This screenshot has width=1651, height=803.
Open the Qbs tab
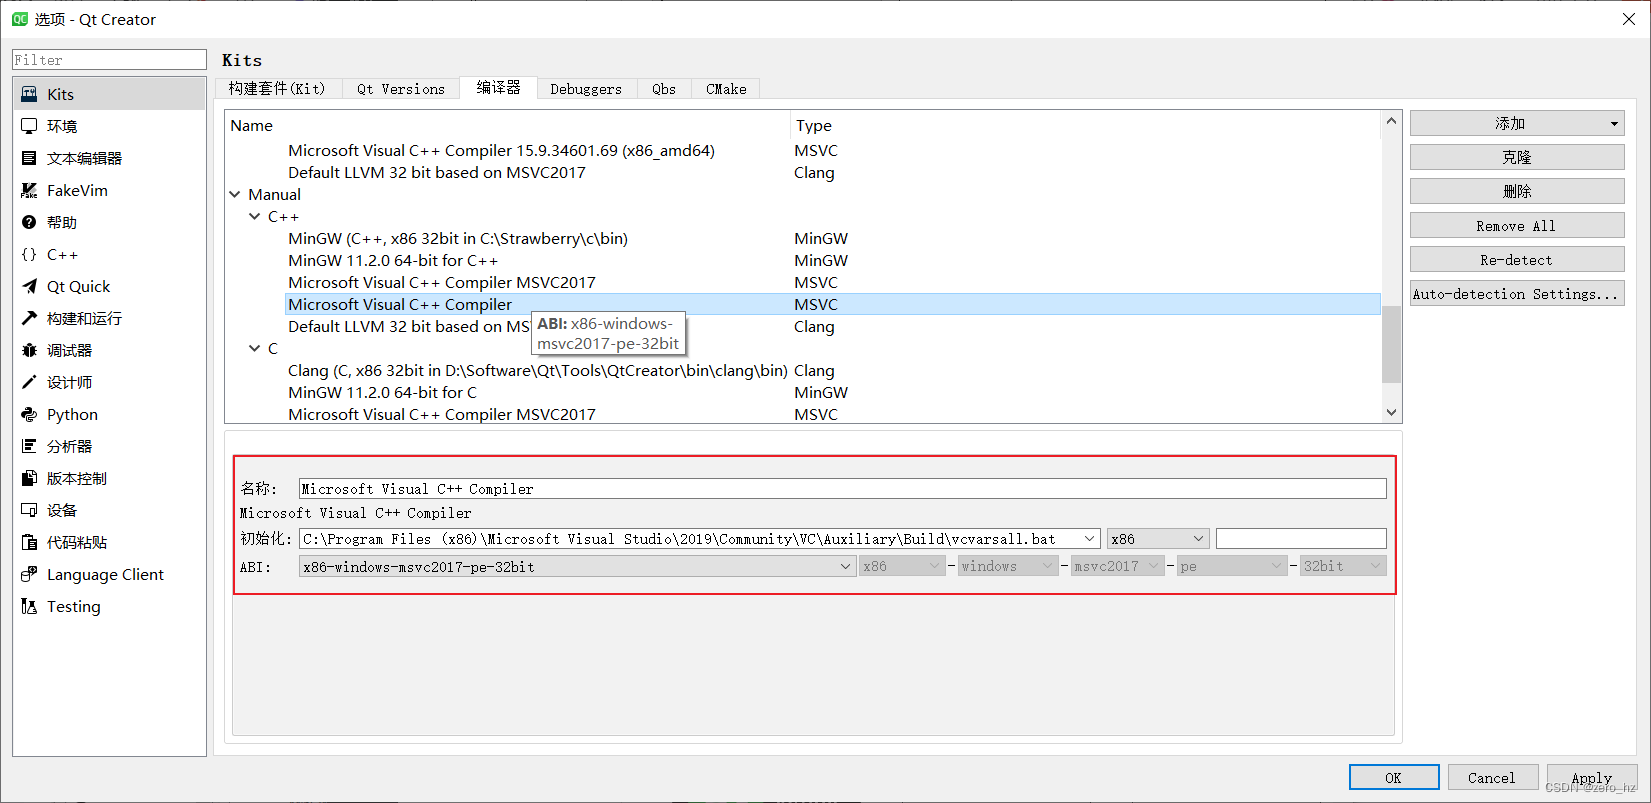point(664,89)
